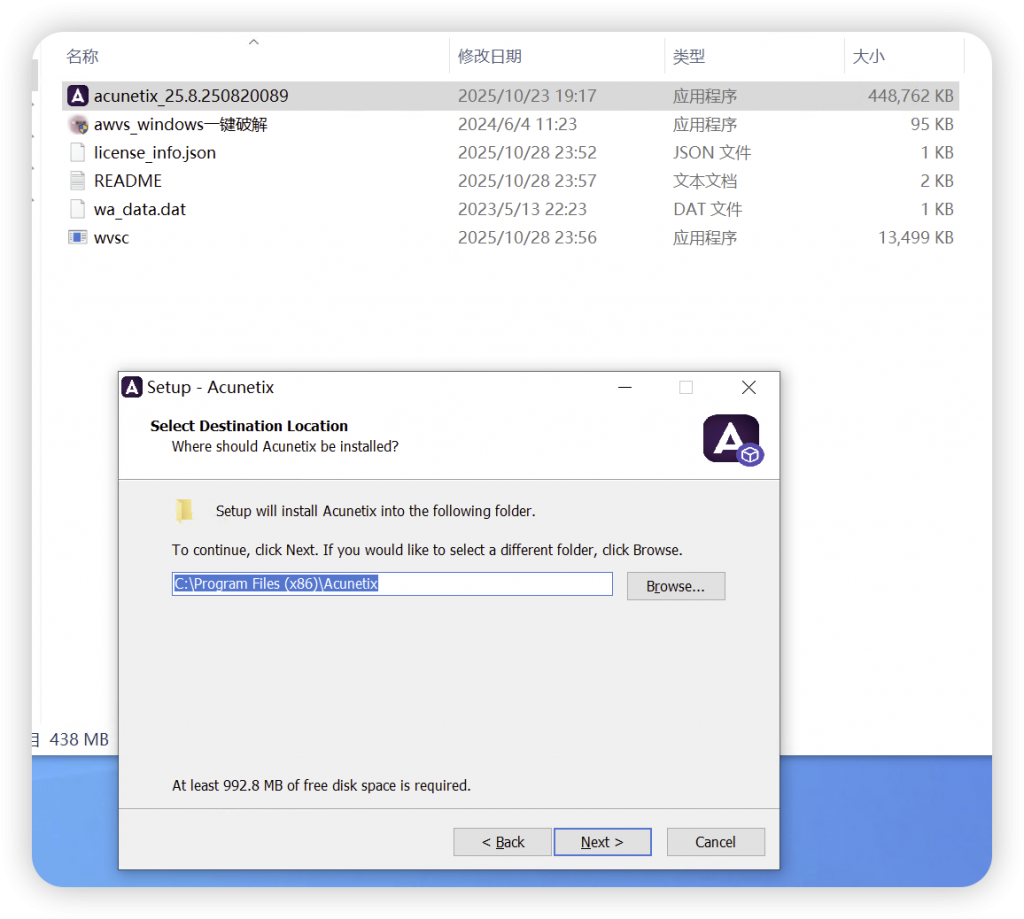1024x919 pixels.
Task: Click the Acunetix logo in the setup dialog header
Action: click(x=731, y=438)
